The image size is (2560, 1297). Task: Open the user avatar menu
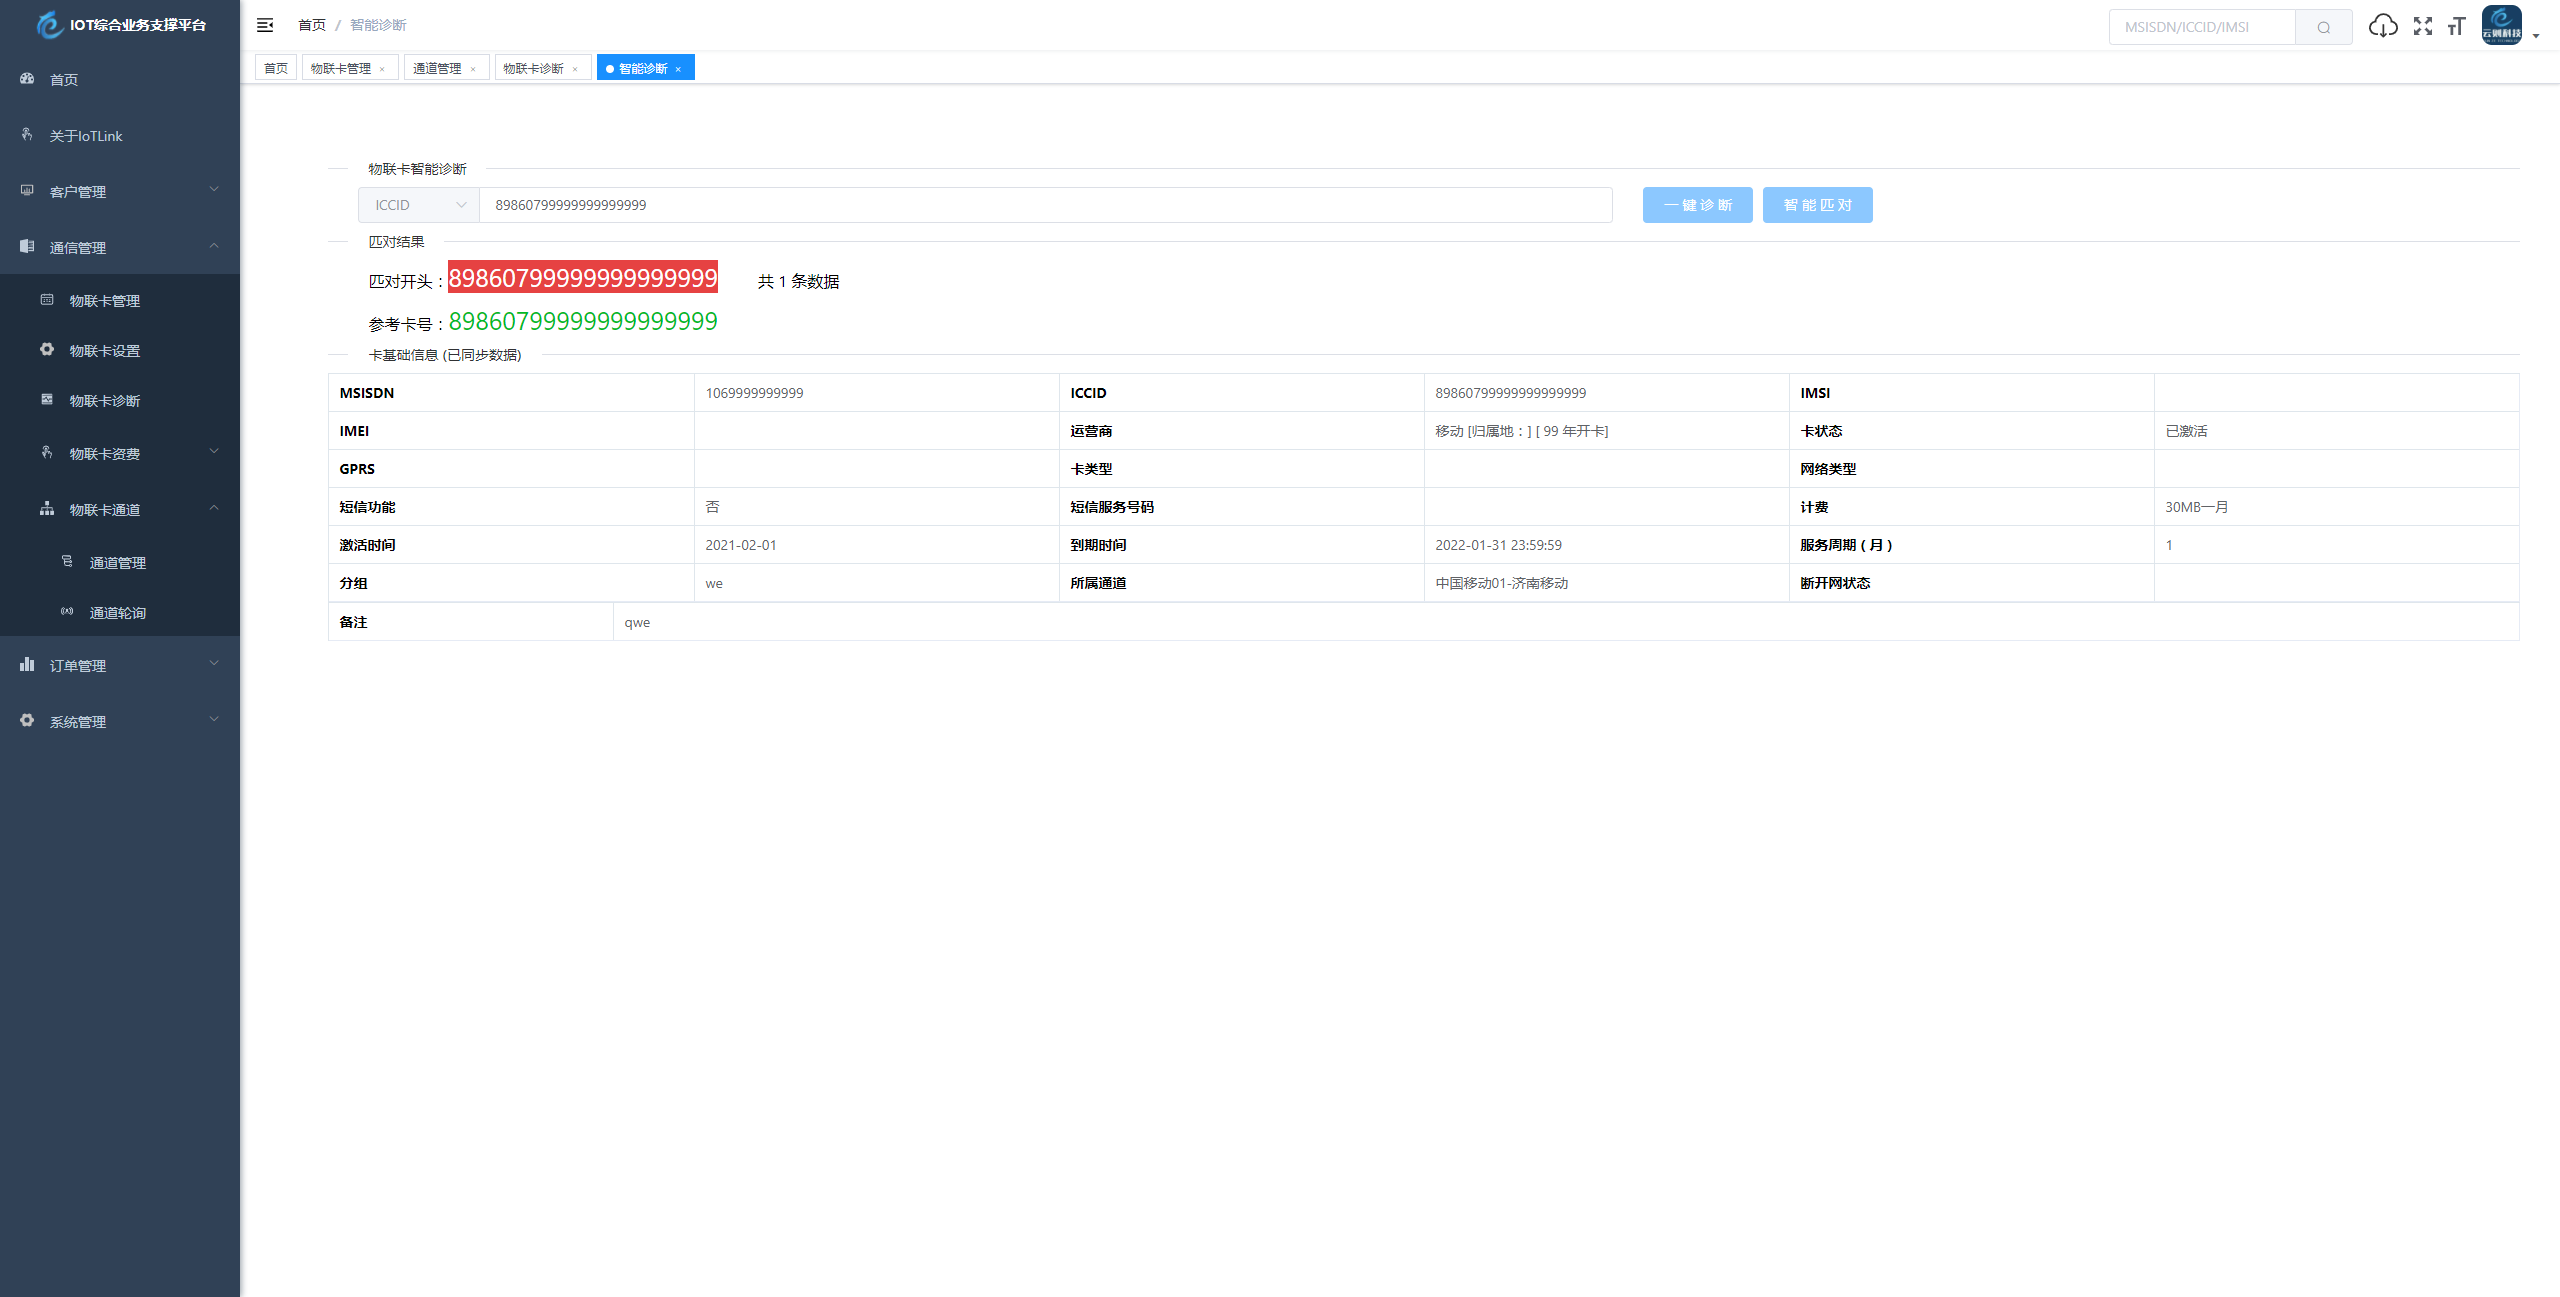(2502, 26)
